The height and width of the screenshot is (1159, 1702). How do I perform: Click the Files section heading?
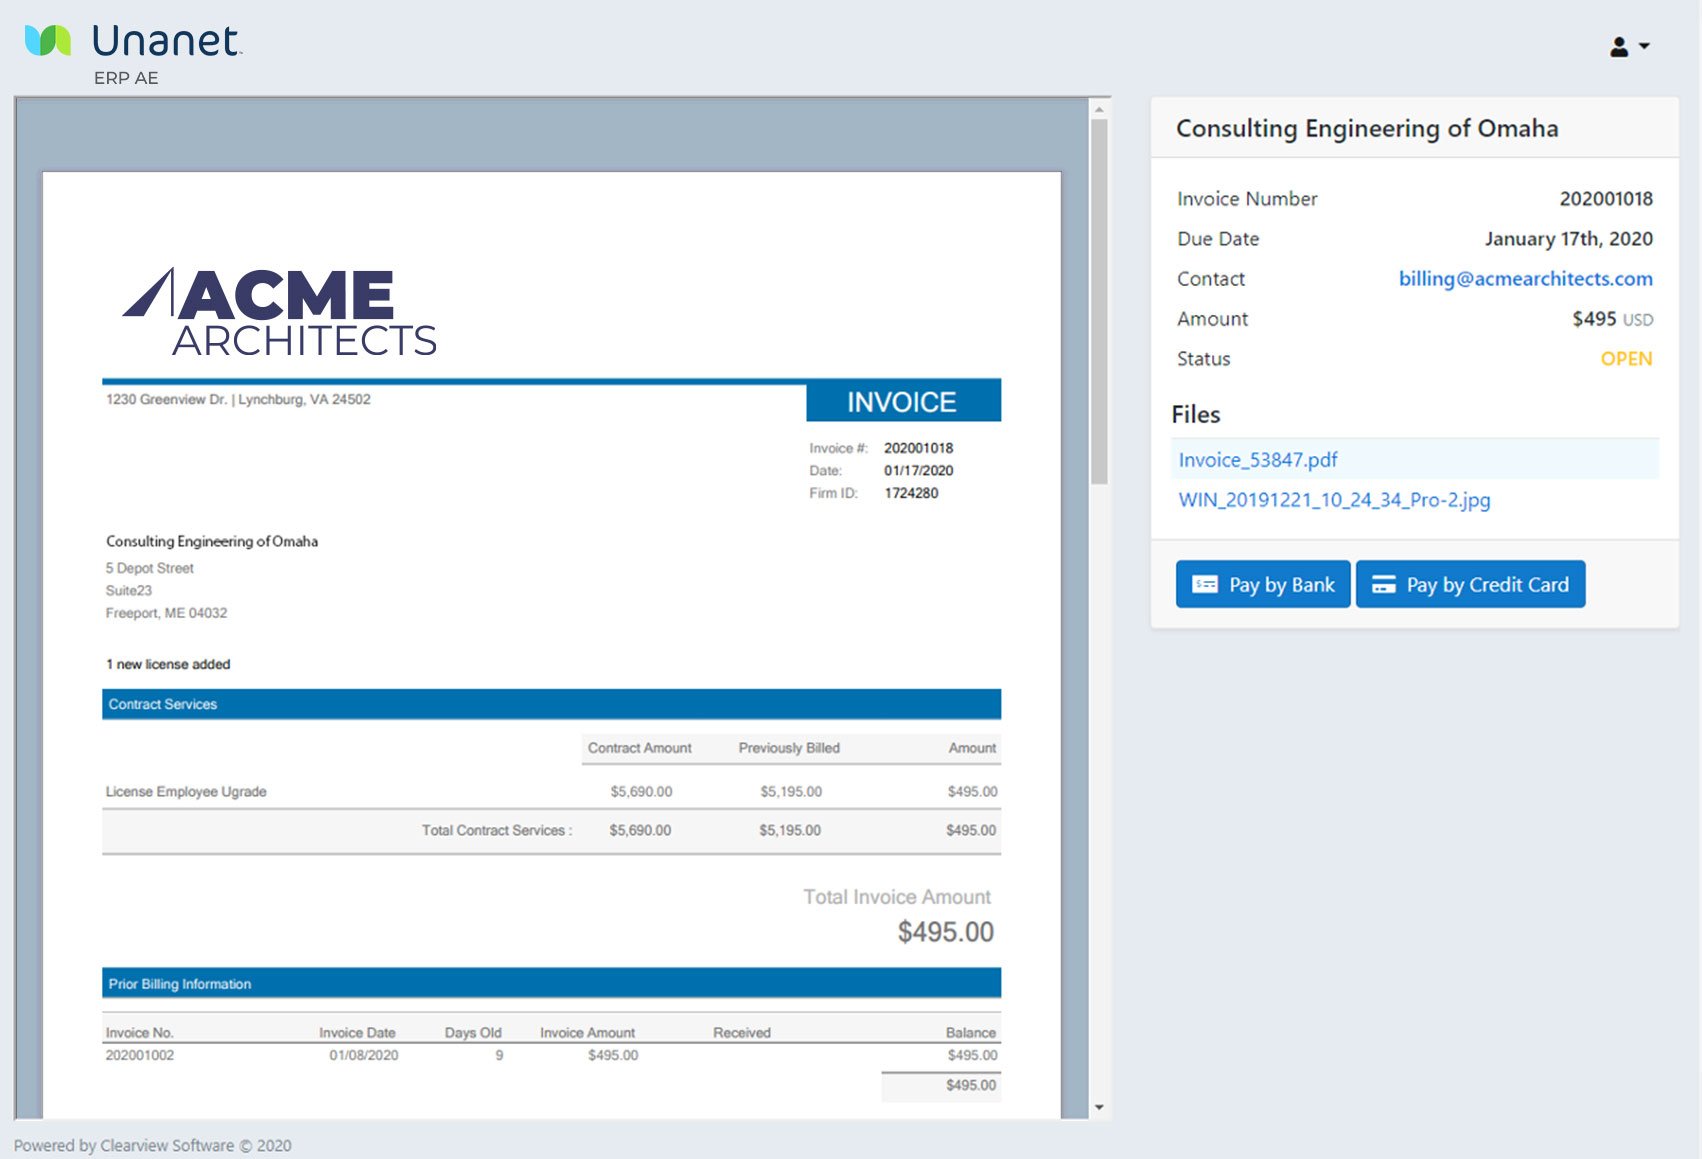click(1196, 414)
